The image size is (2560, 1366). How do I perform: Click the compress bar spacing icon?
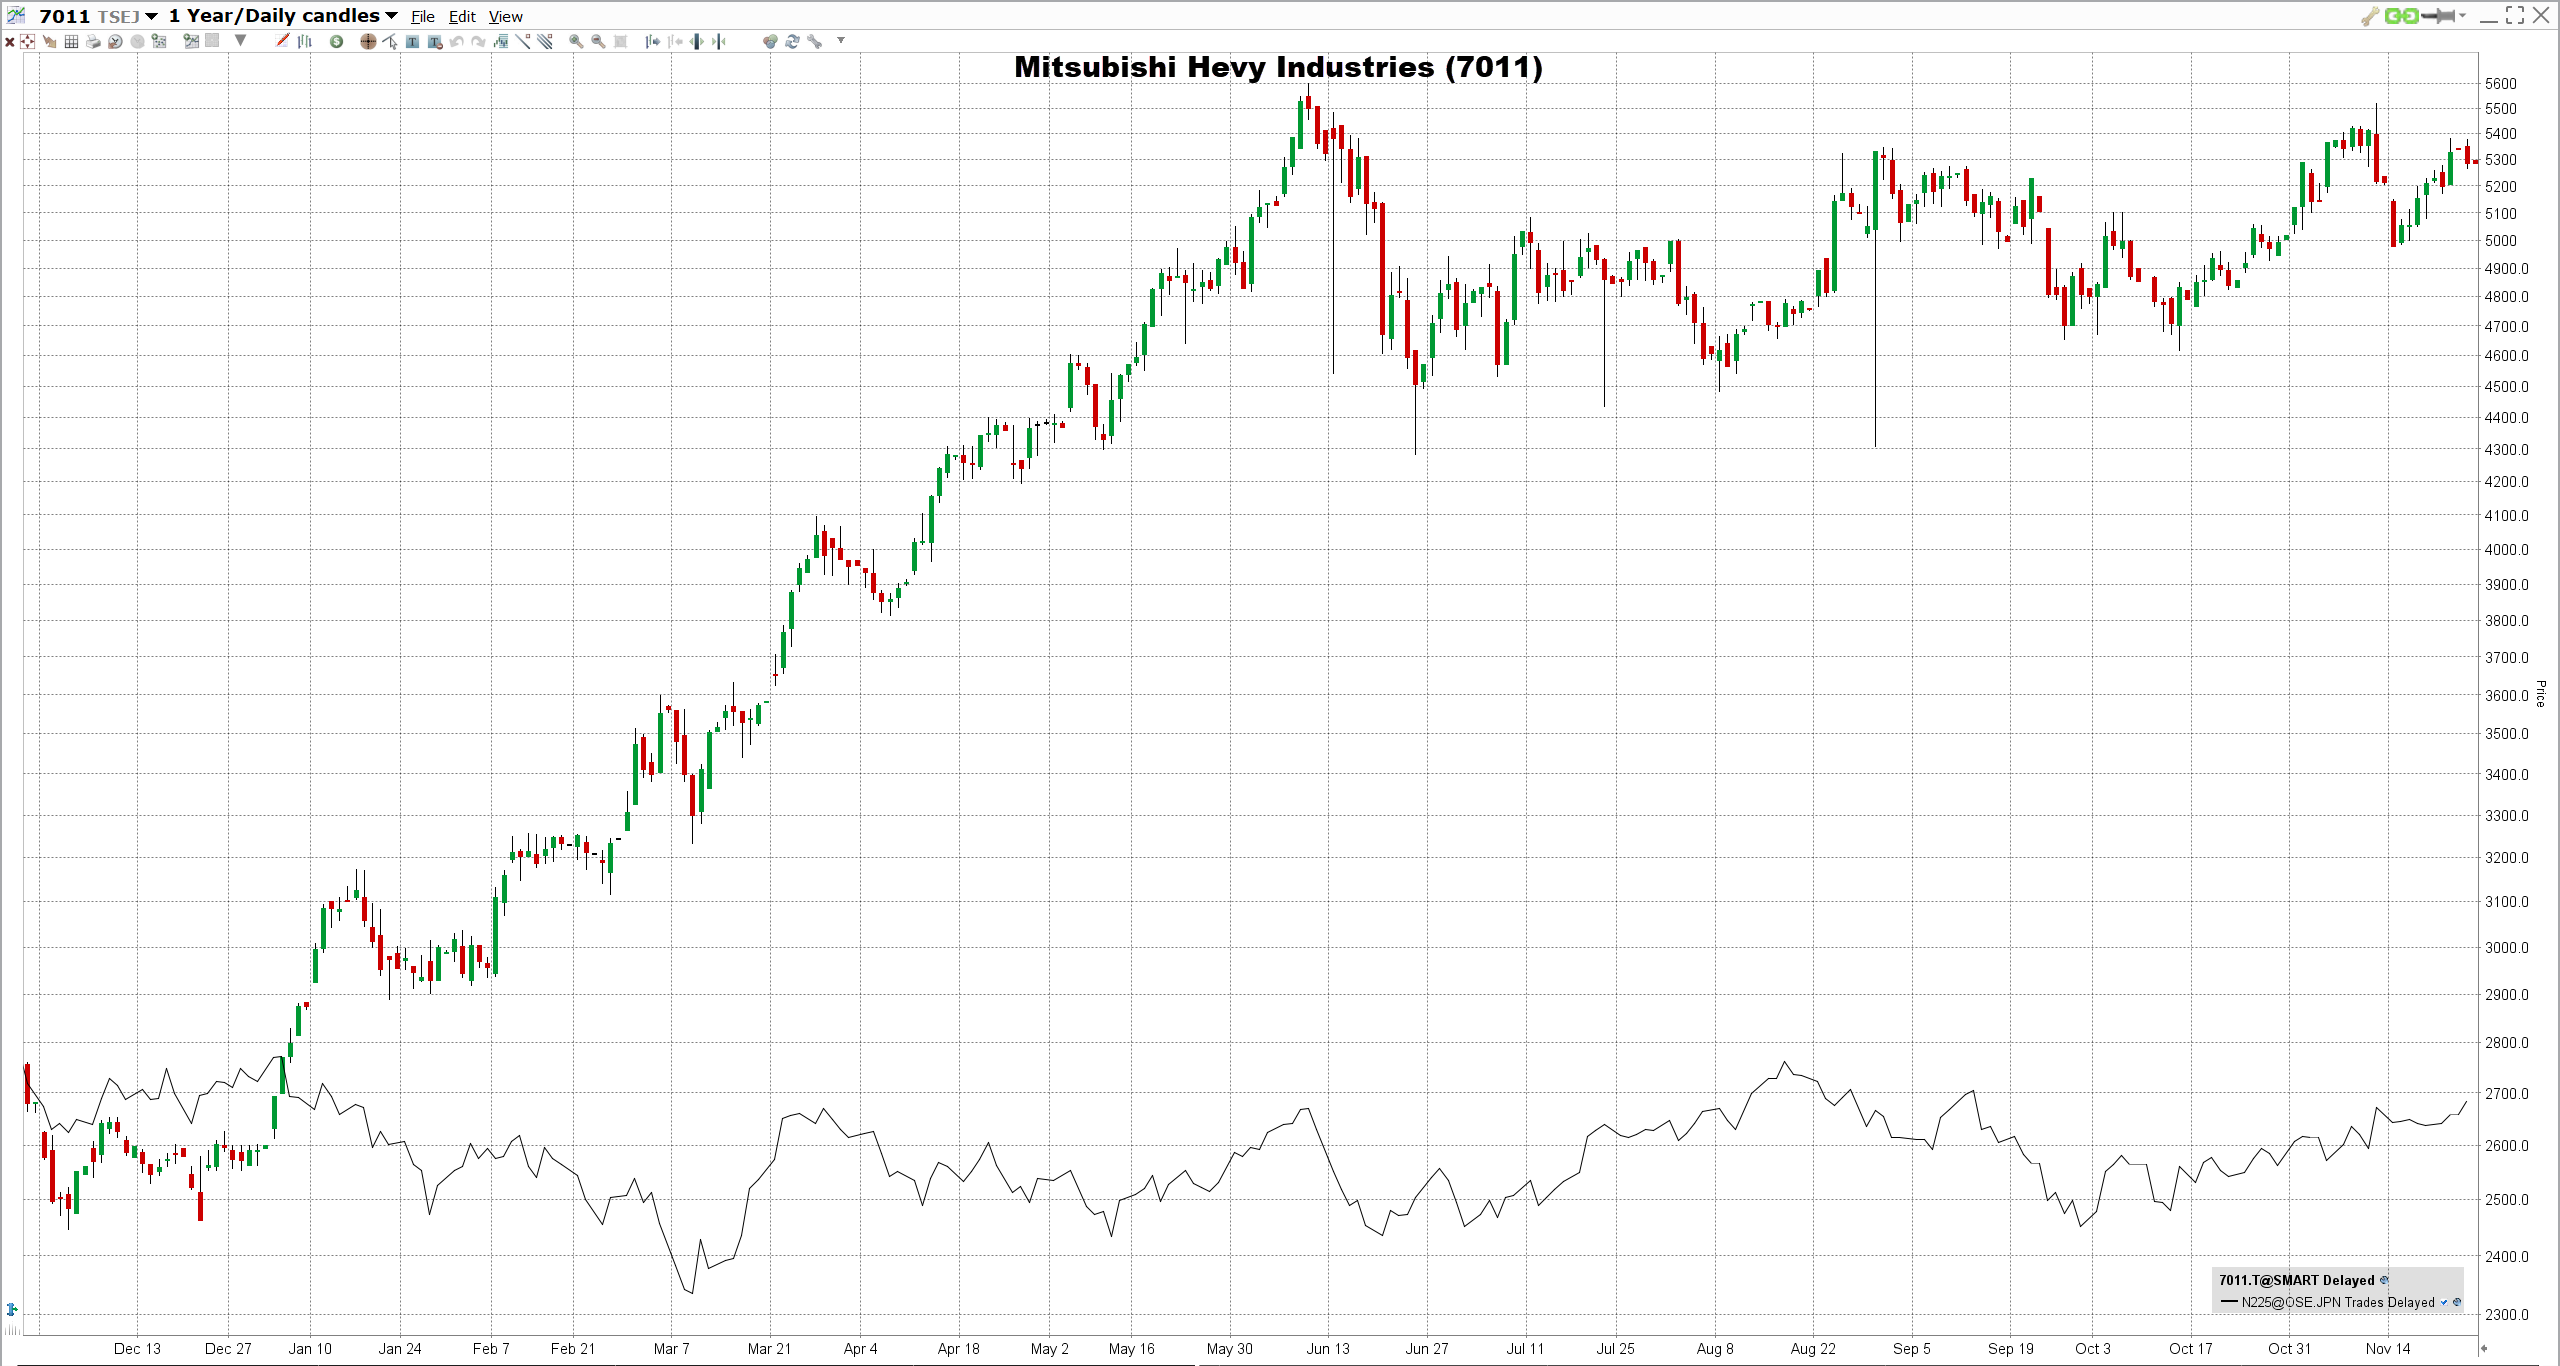(718, 41)
